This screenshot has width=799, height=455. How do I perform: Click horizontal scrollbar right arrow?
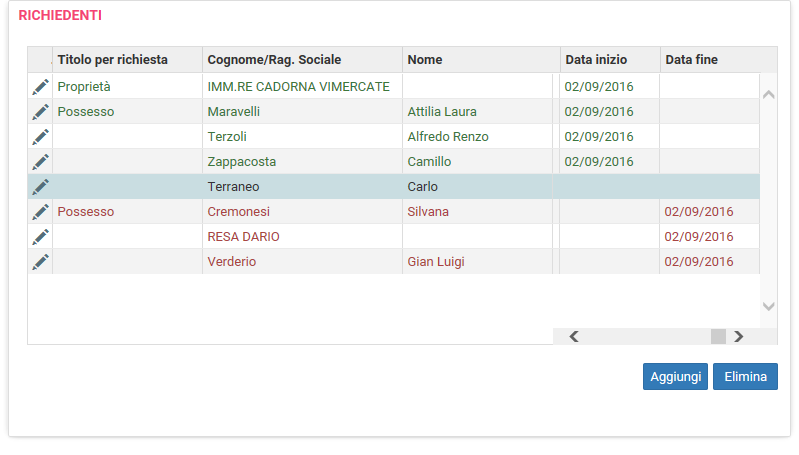pos(738,336)
